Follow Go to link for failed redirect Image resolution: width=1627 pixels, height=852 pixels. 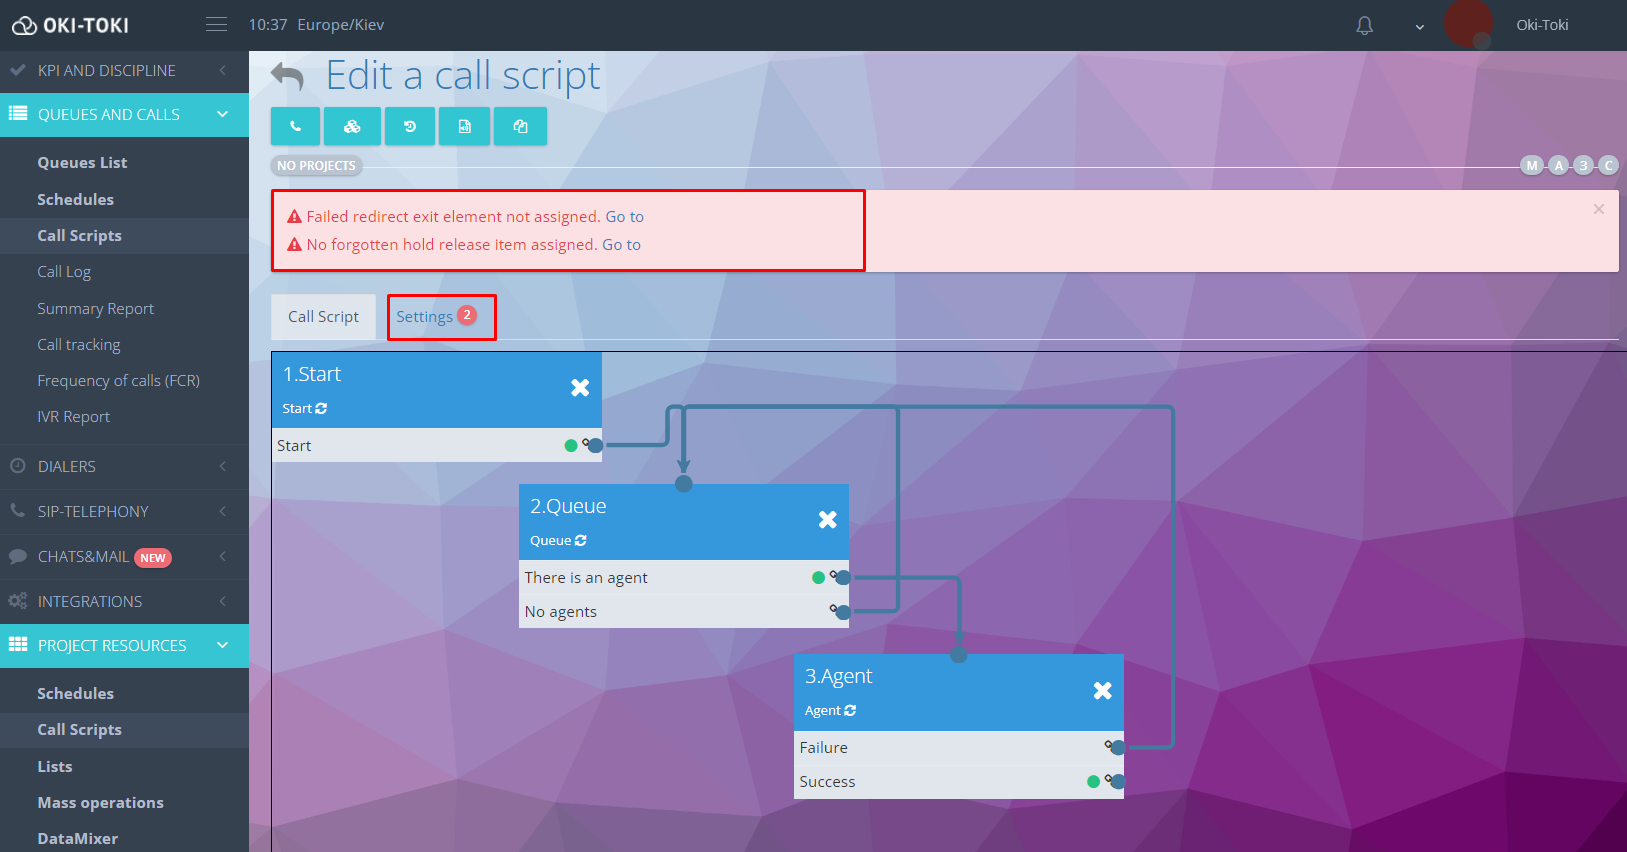click(624, 217)
